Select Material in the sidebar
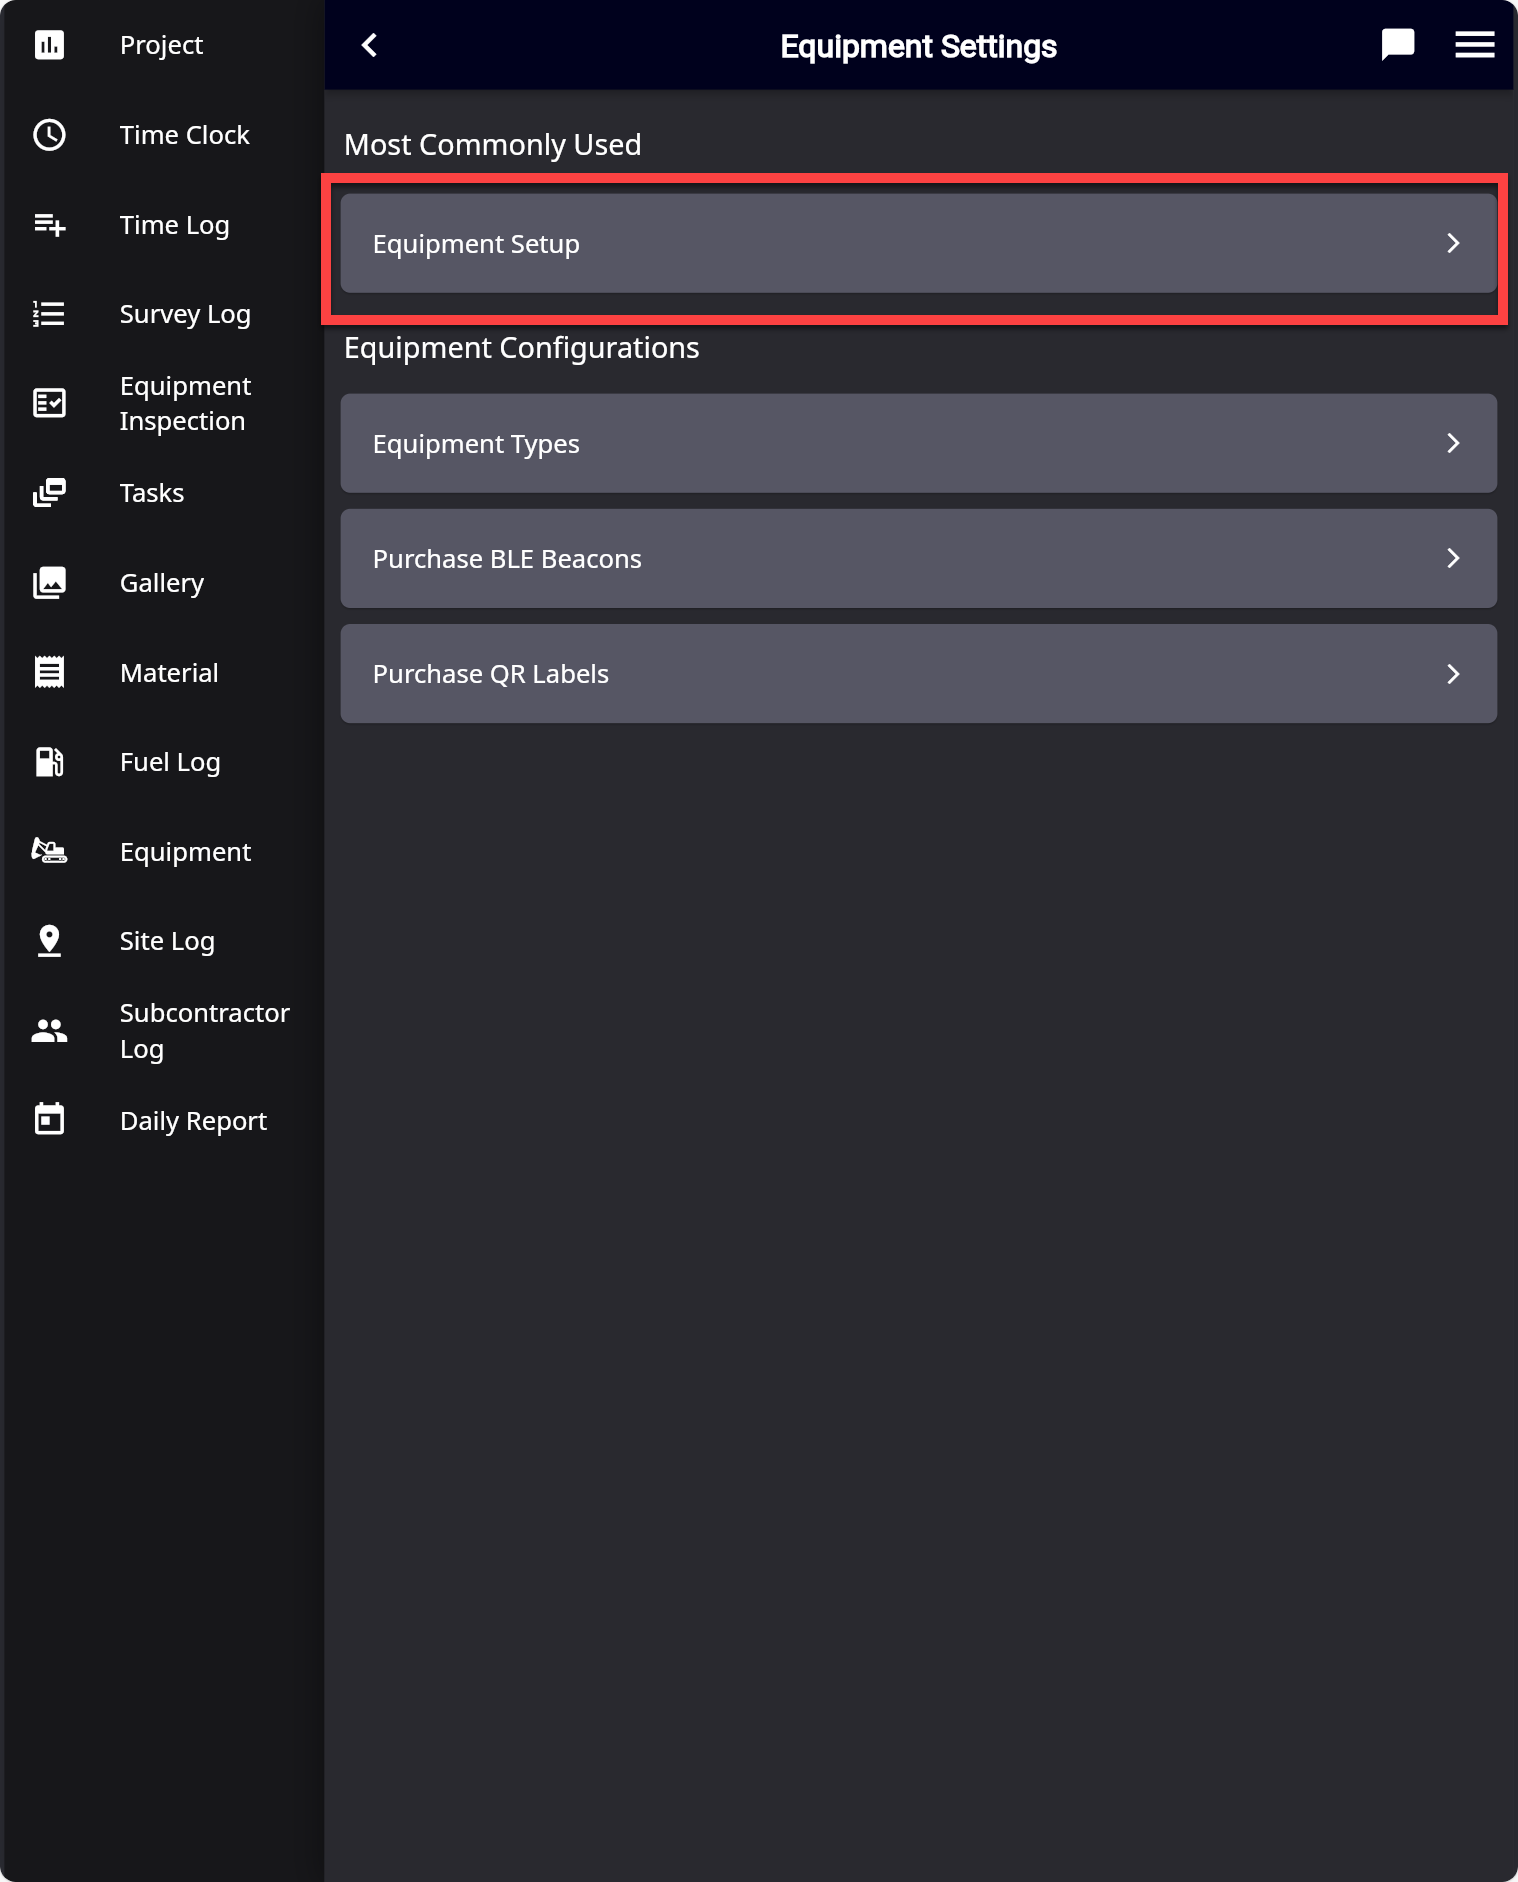The width and height of the screenshot is (1518, 1882). 162,673
